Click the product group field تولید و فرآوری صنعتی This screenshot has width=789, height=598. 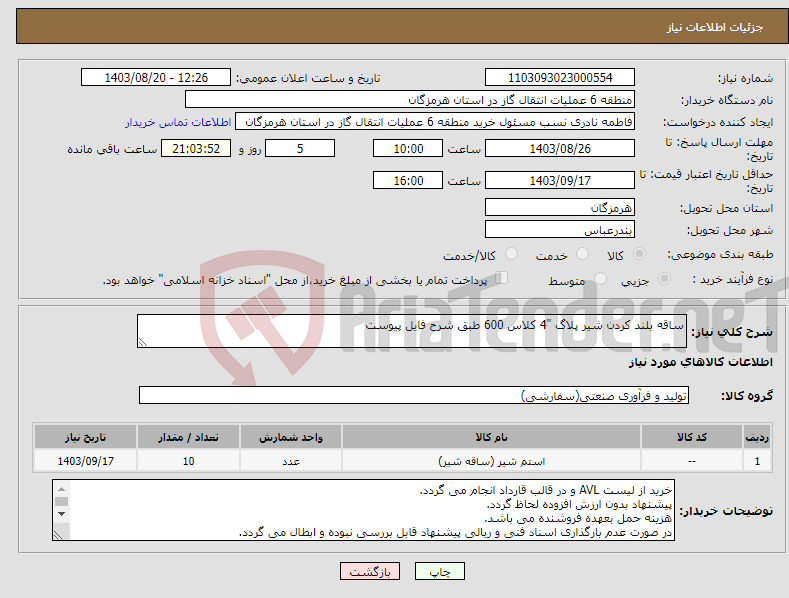[414, 396]
